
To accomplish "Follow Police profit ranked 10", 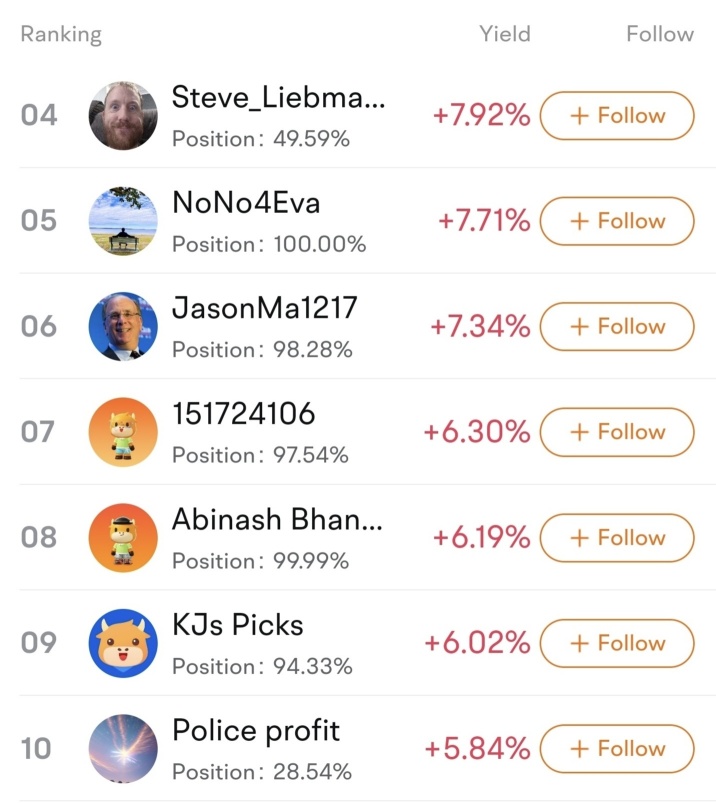I will coord(617,749).
